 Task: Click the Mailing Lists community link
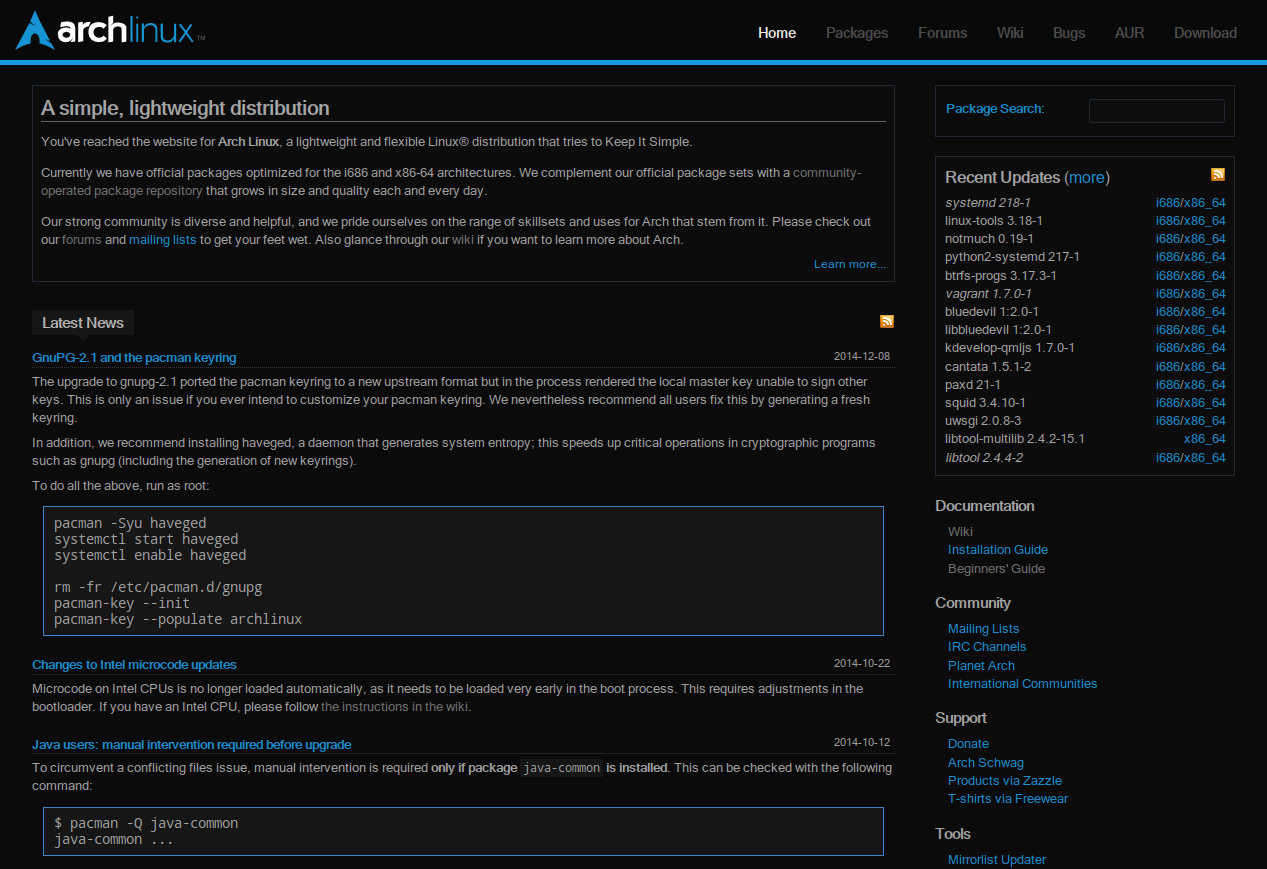click(x=983, y=628)
